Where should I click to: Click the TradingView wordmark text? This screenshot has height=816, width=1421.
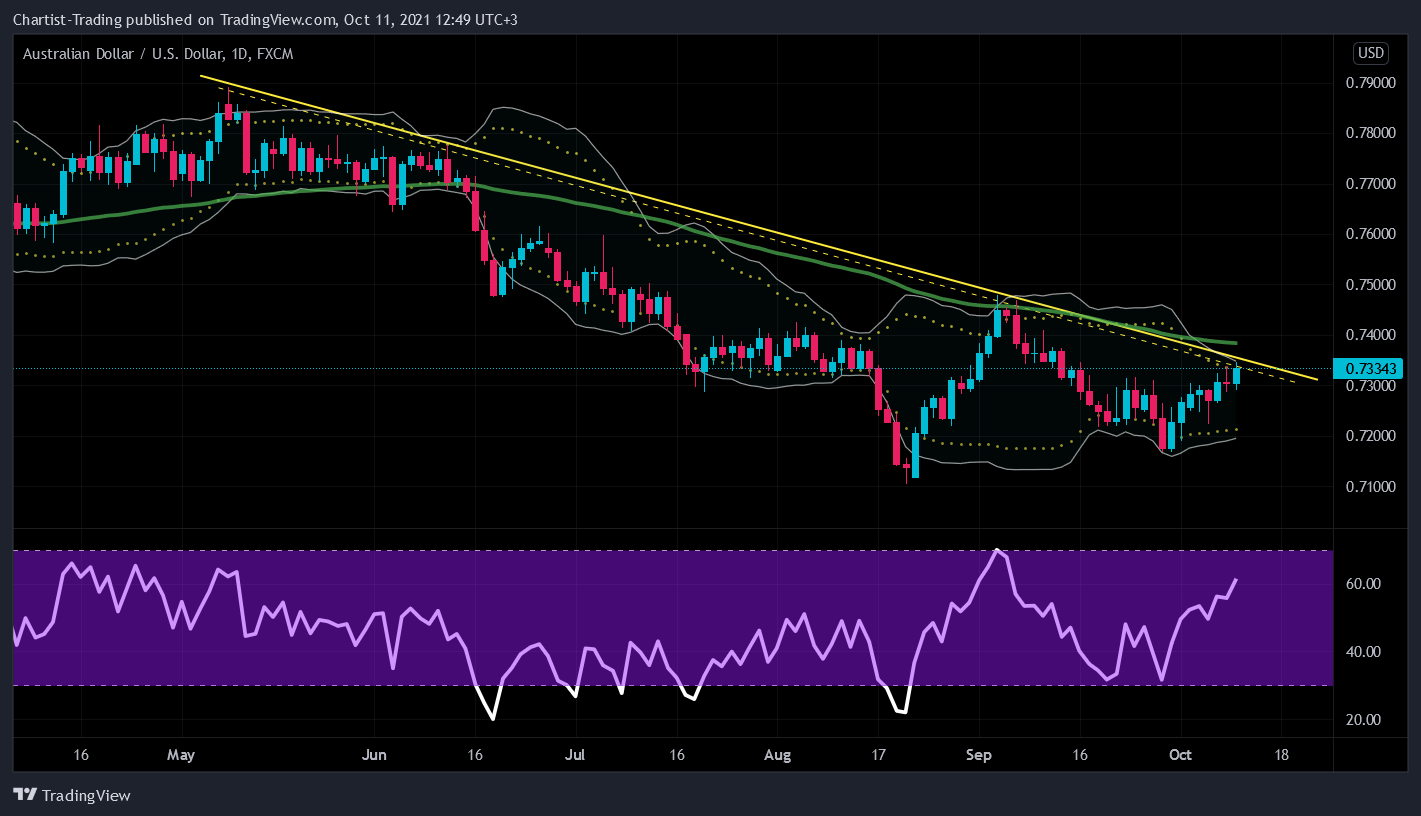(87, 796)
